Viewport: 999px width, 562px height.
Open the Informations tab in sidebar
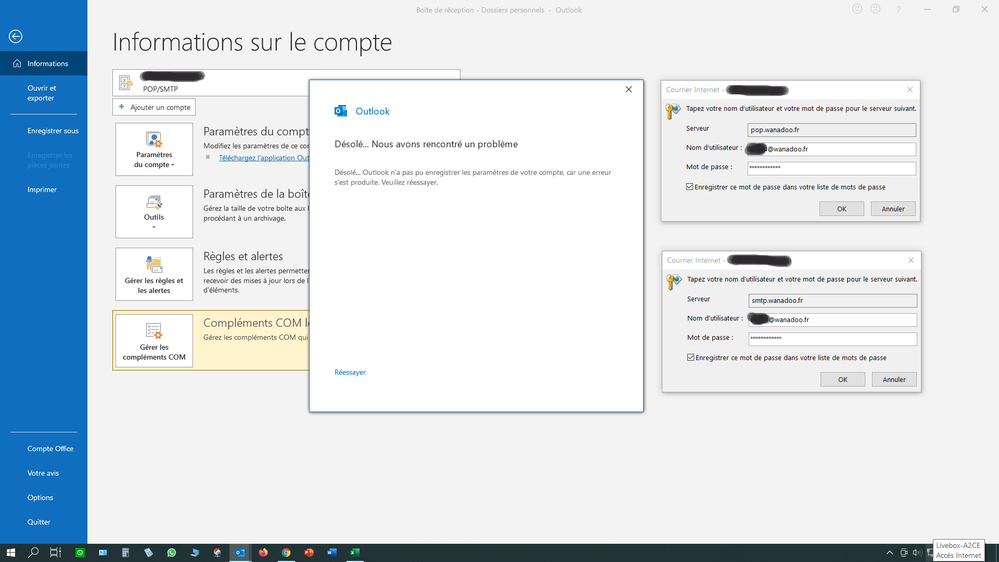tap(43, 63)
